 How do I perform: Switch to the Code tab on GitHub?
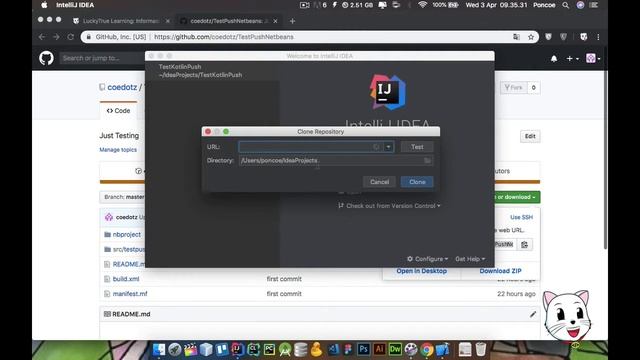pos(118,111)
